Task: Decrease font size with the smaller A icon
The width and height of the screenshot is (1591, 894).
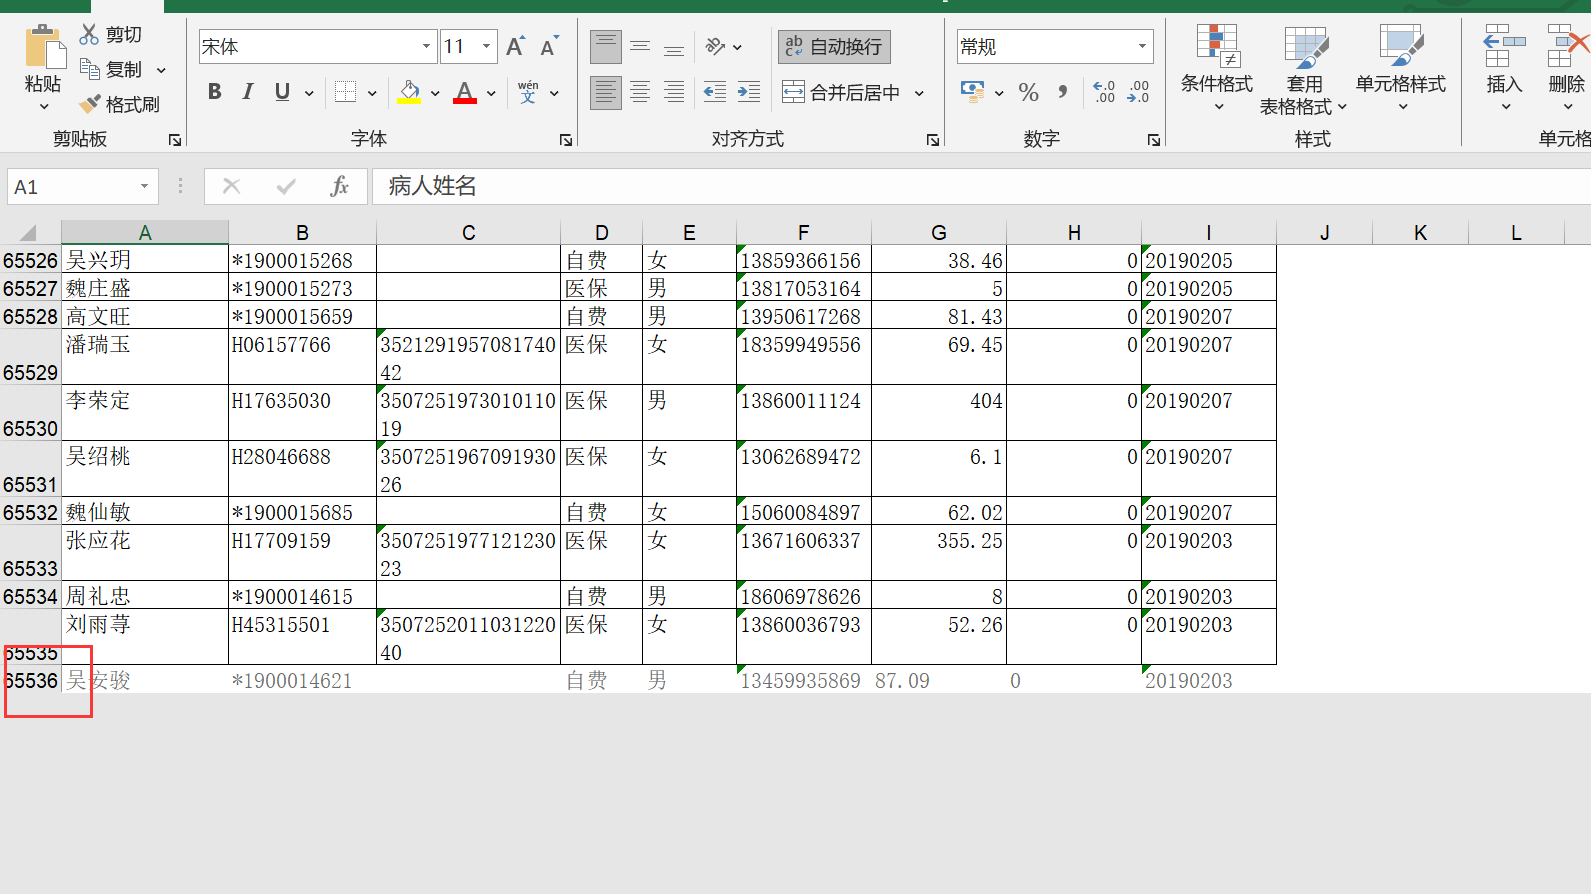Action: coord(549,46)
